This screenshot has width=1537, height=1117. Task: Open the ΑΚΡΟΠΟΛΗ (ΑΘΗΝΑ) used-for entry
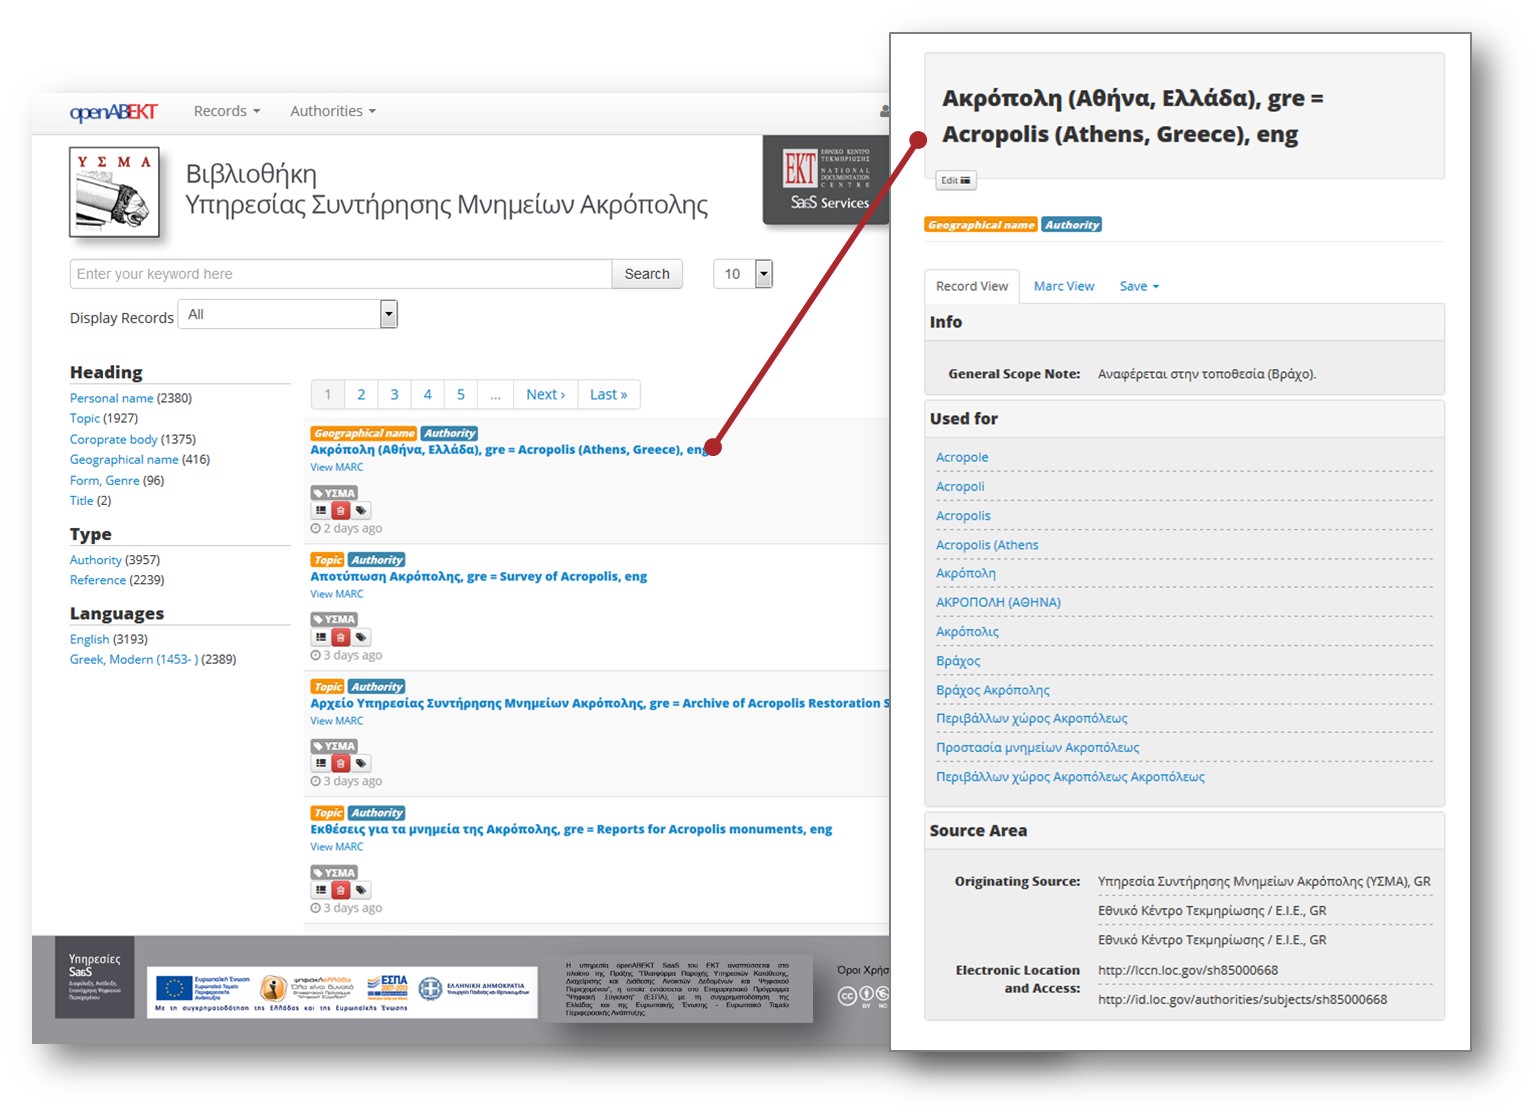coord(998,602)
